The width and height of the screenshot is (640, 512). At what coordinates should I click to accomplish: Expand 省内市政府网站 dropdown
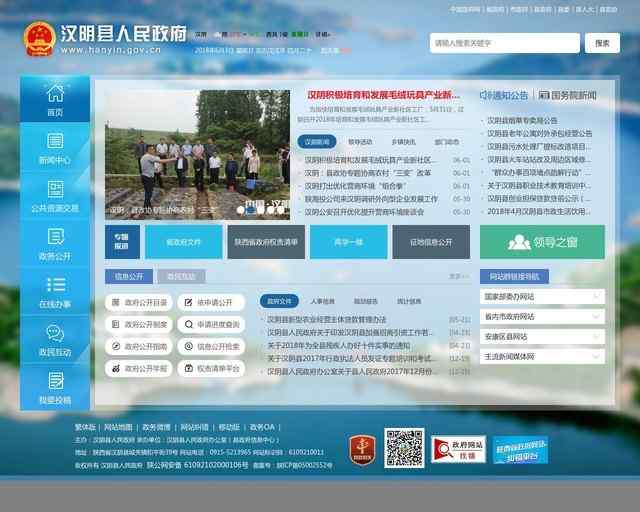[x=542, y=316]
